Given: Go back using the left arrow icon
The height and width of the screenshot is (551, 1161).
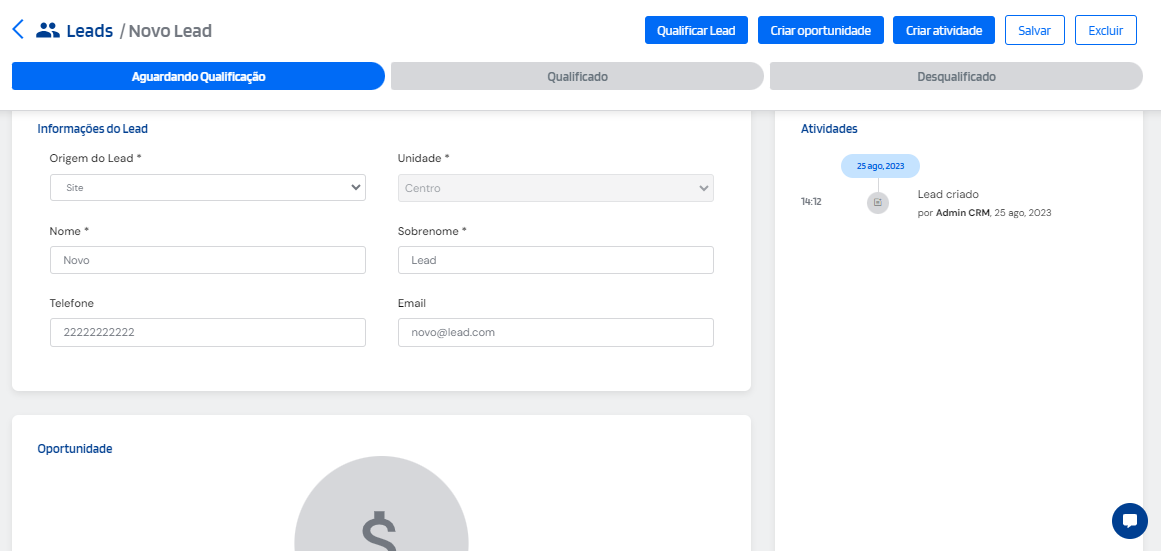Looking at the screenshot, I should 19,30.
